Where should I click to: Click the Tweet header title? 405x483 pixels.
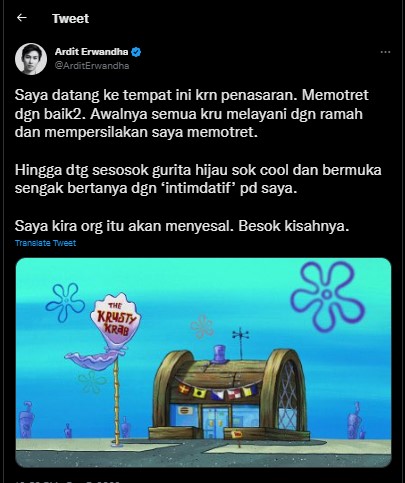point(70,18)
